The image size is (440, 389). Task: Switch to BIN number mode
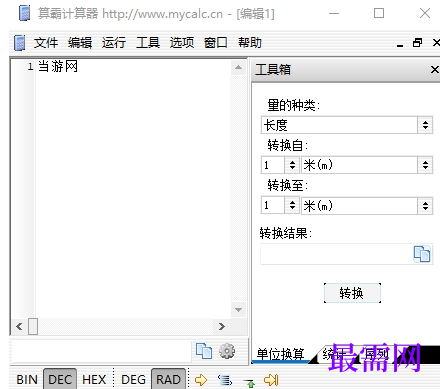coord(27,379)
